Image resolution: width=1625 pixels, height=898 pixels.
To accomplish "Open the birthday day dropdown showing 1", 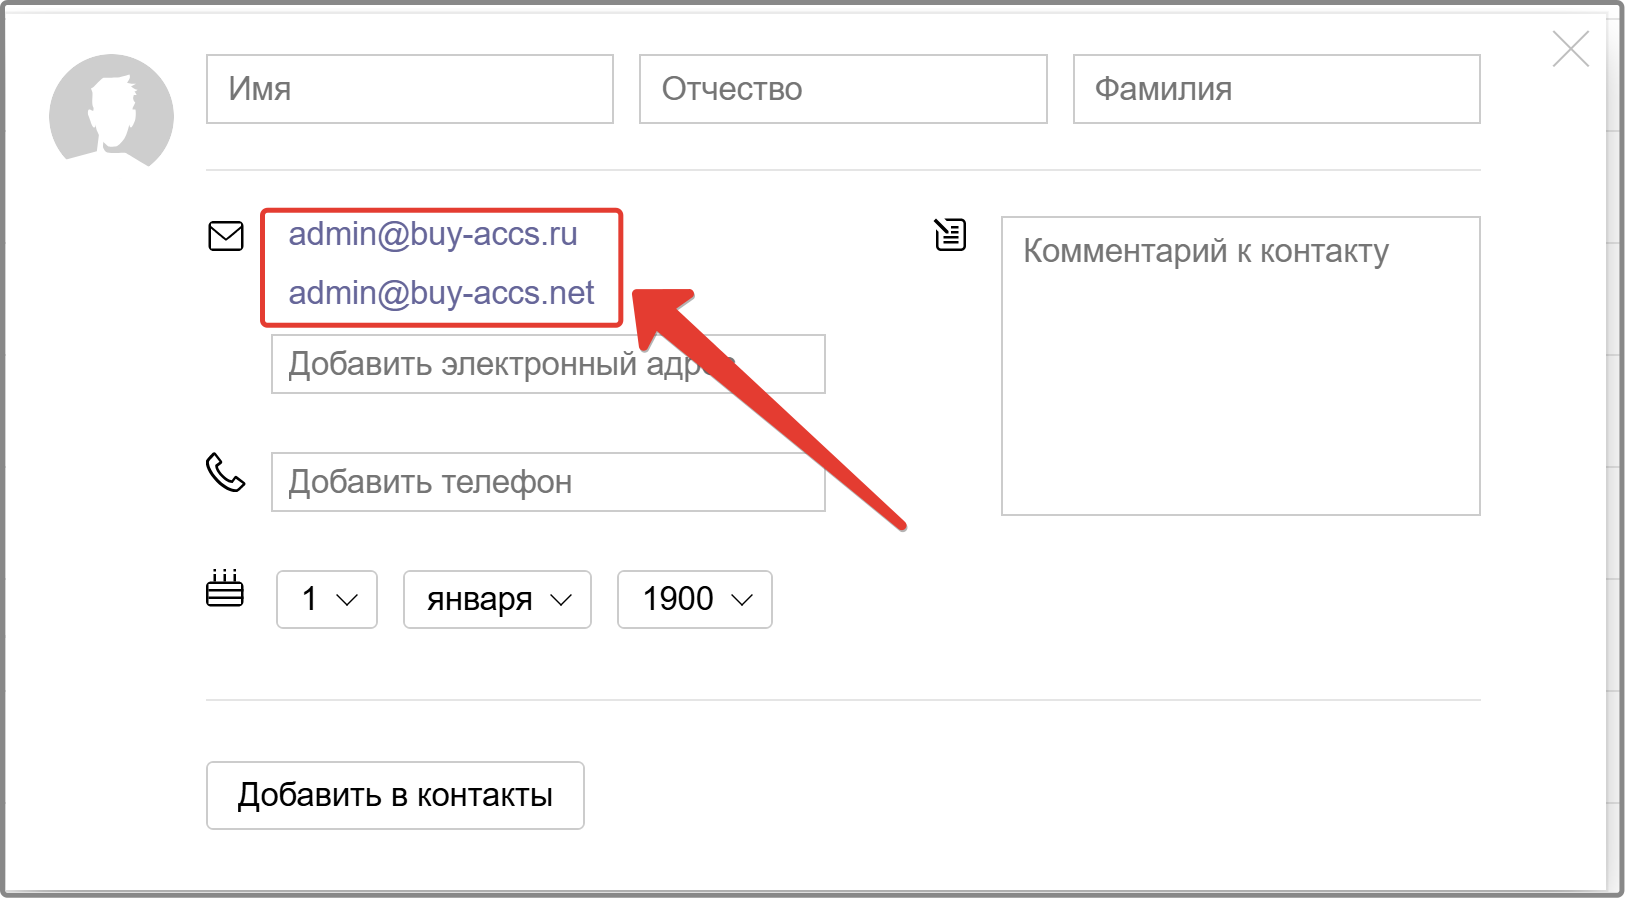I will (327, 599).
